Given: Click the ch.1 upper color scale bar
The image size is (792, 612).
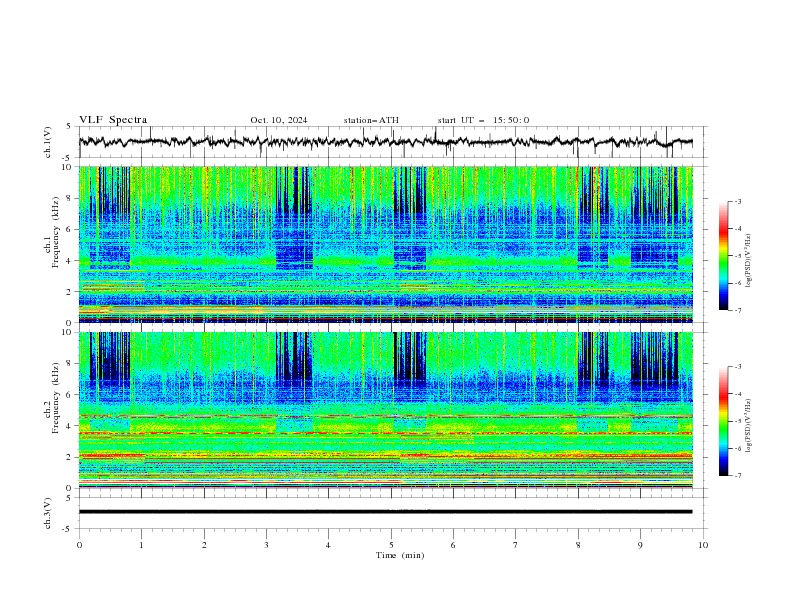Looking at the screenshot, I should [x=723, y=256].
